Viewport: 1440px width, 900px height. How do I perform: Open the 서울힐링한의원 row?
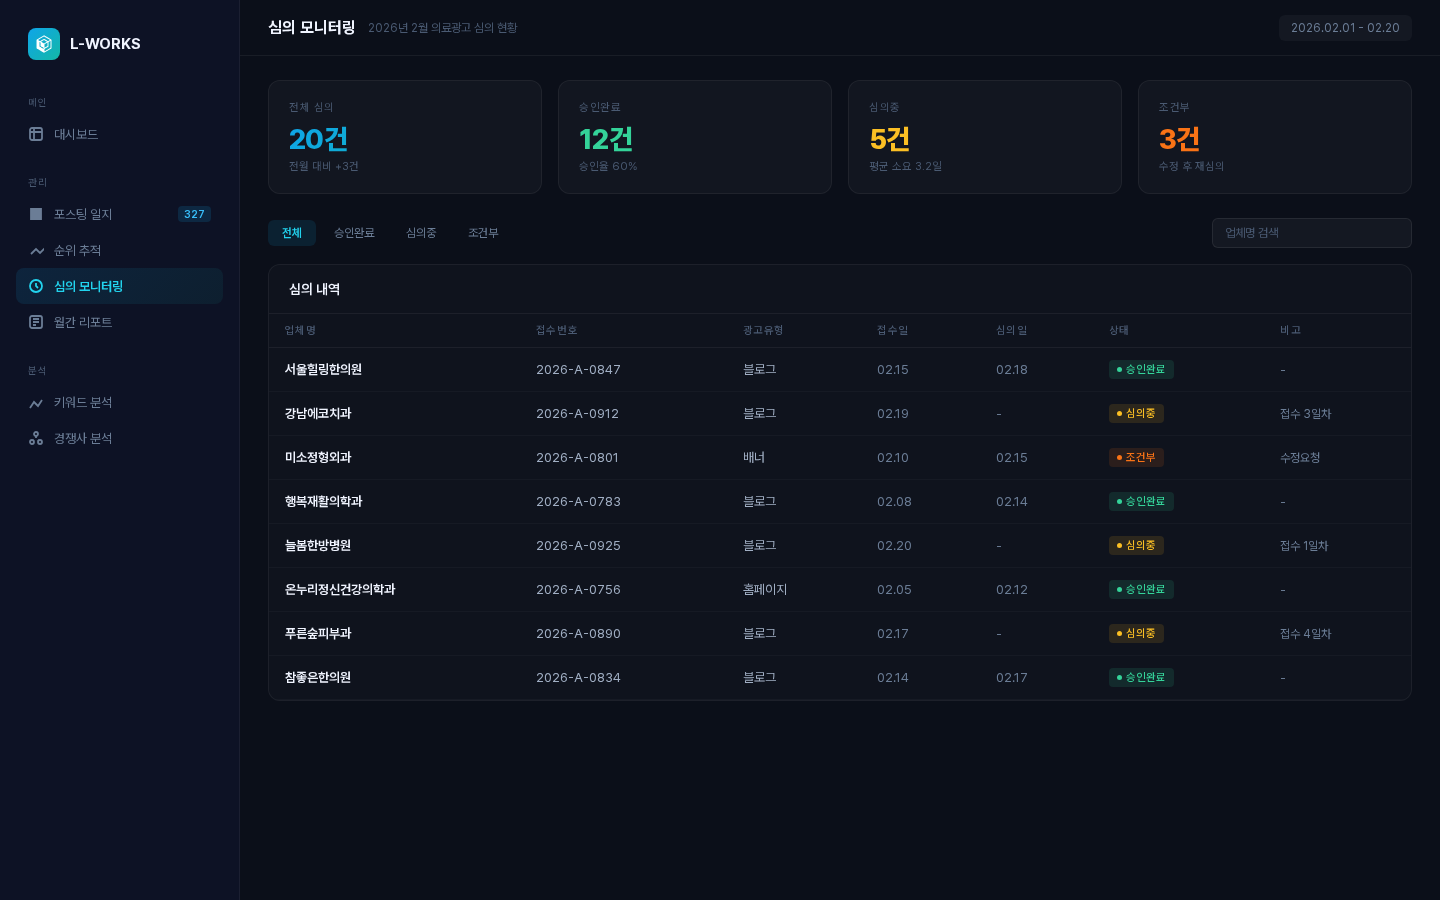pos(323,370)
